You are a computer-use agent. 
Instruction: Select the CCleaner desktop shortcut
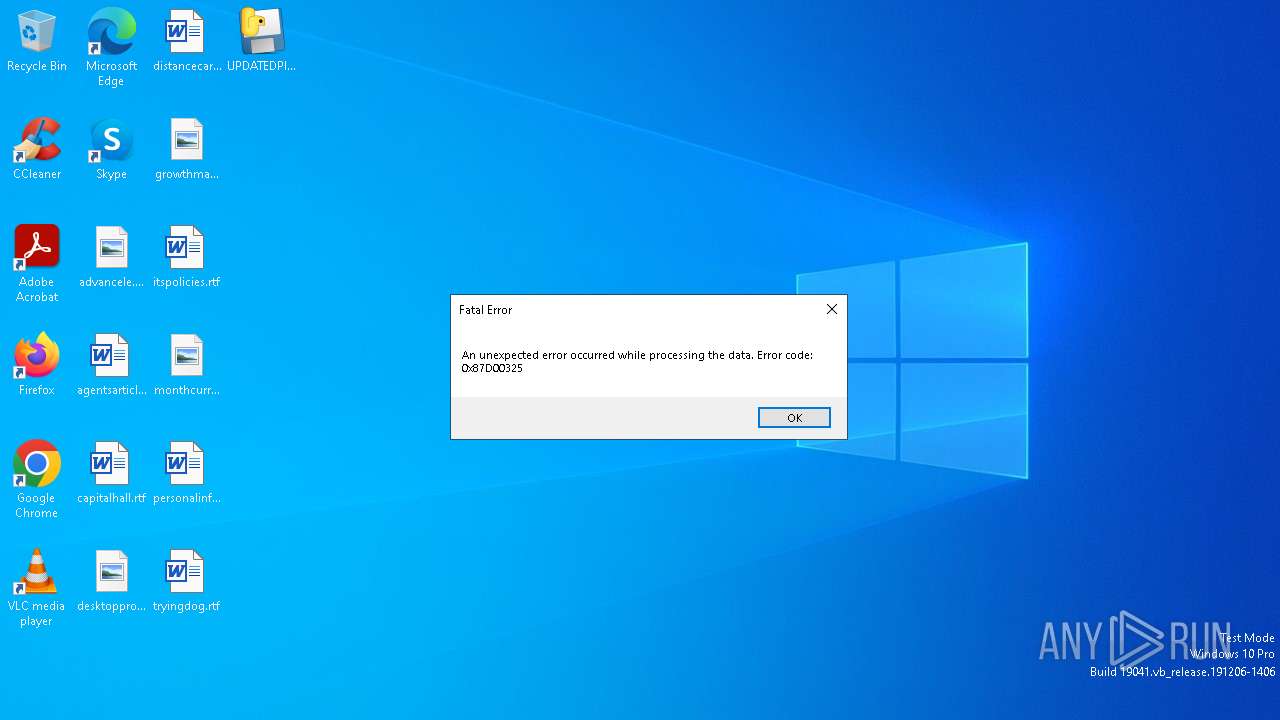[x=37, y=149]
